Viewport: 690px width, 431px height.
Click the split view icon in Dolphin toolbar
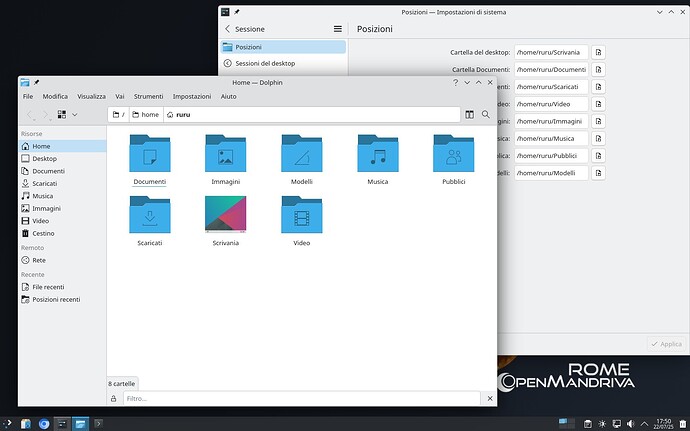pyautogui.click(x=468, y=115)
